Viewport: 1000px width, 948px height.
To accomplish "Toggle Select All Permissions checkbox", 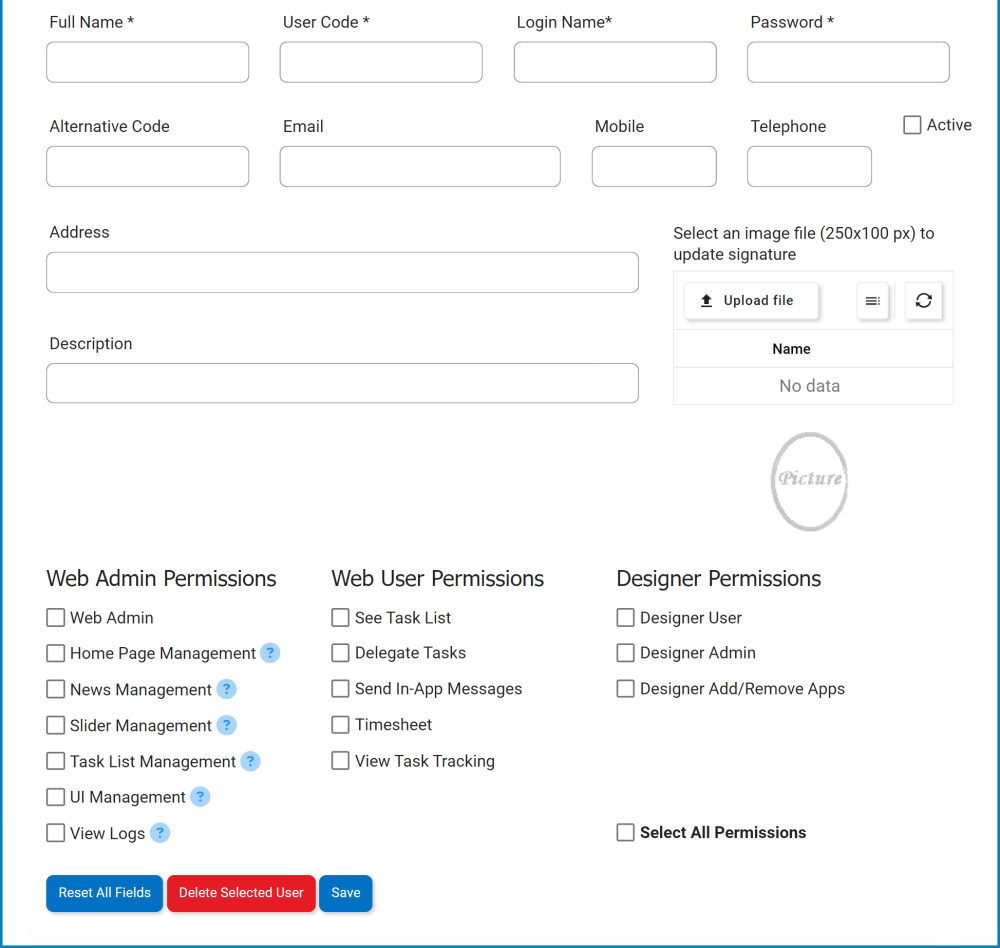I will click(626, 832).
